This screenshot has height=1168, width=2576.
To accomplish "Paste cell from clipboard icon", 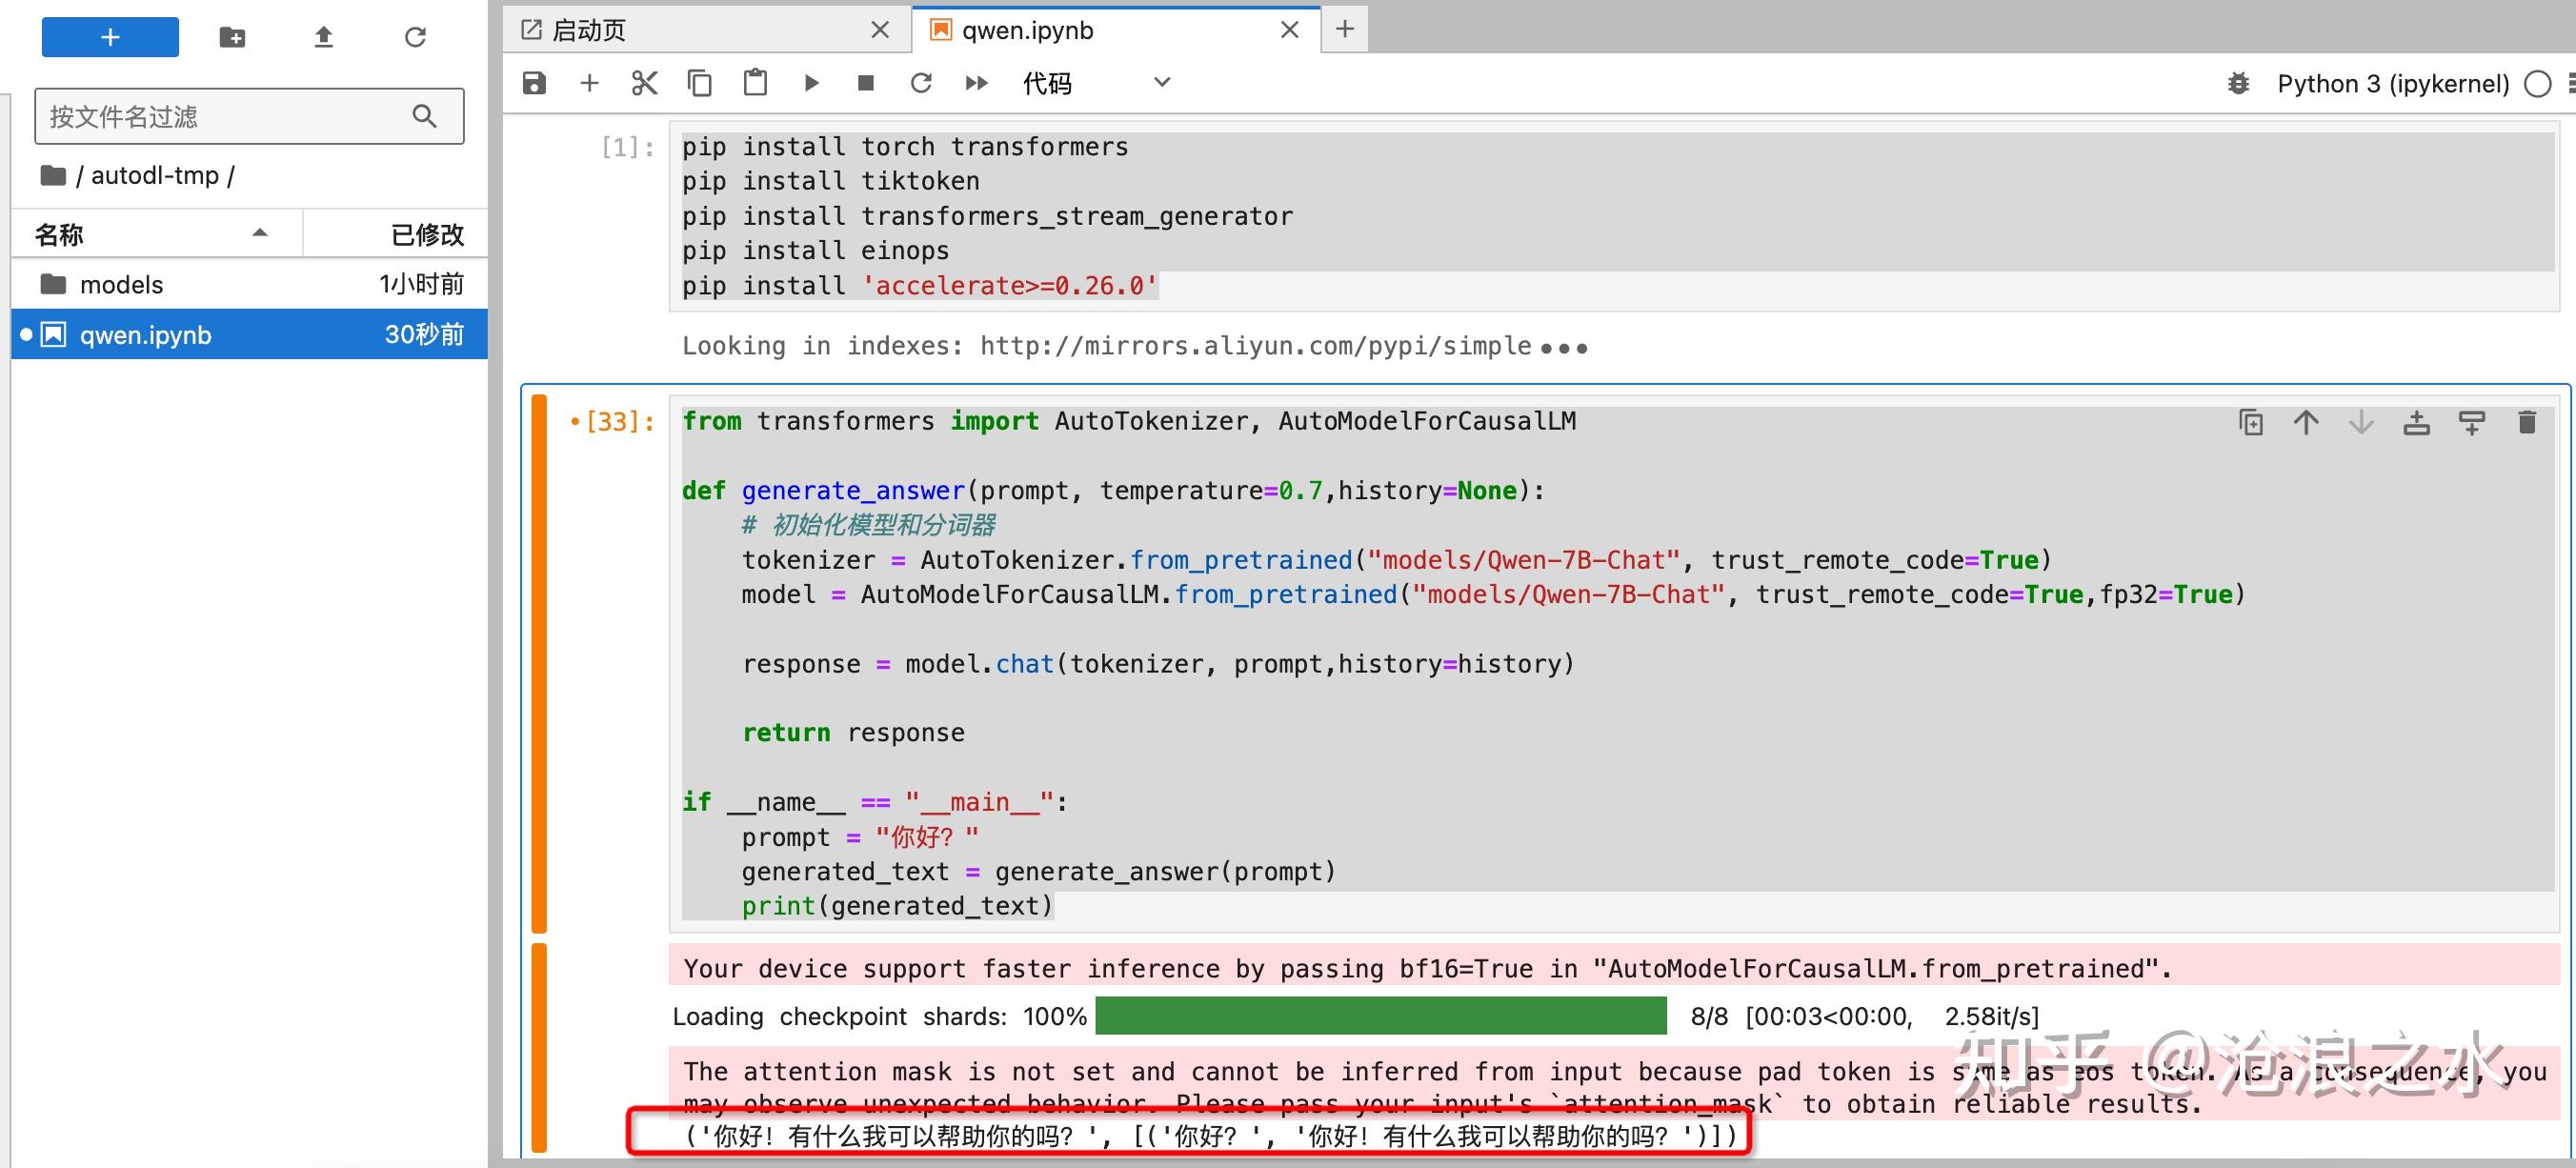I will 755,83.
